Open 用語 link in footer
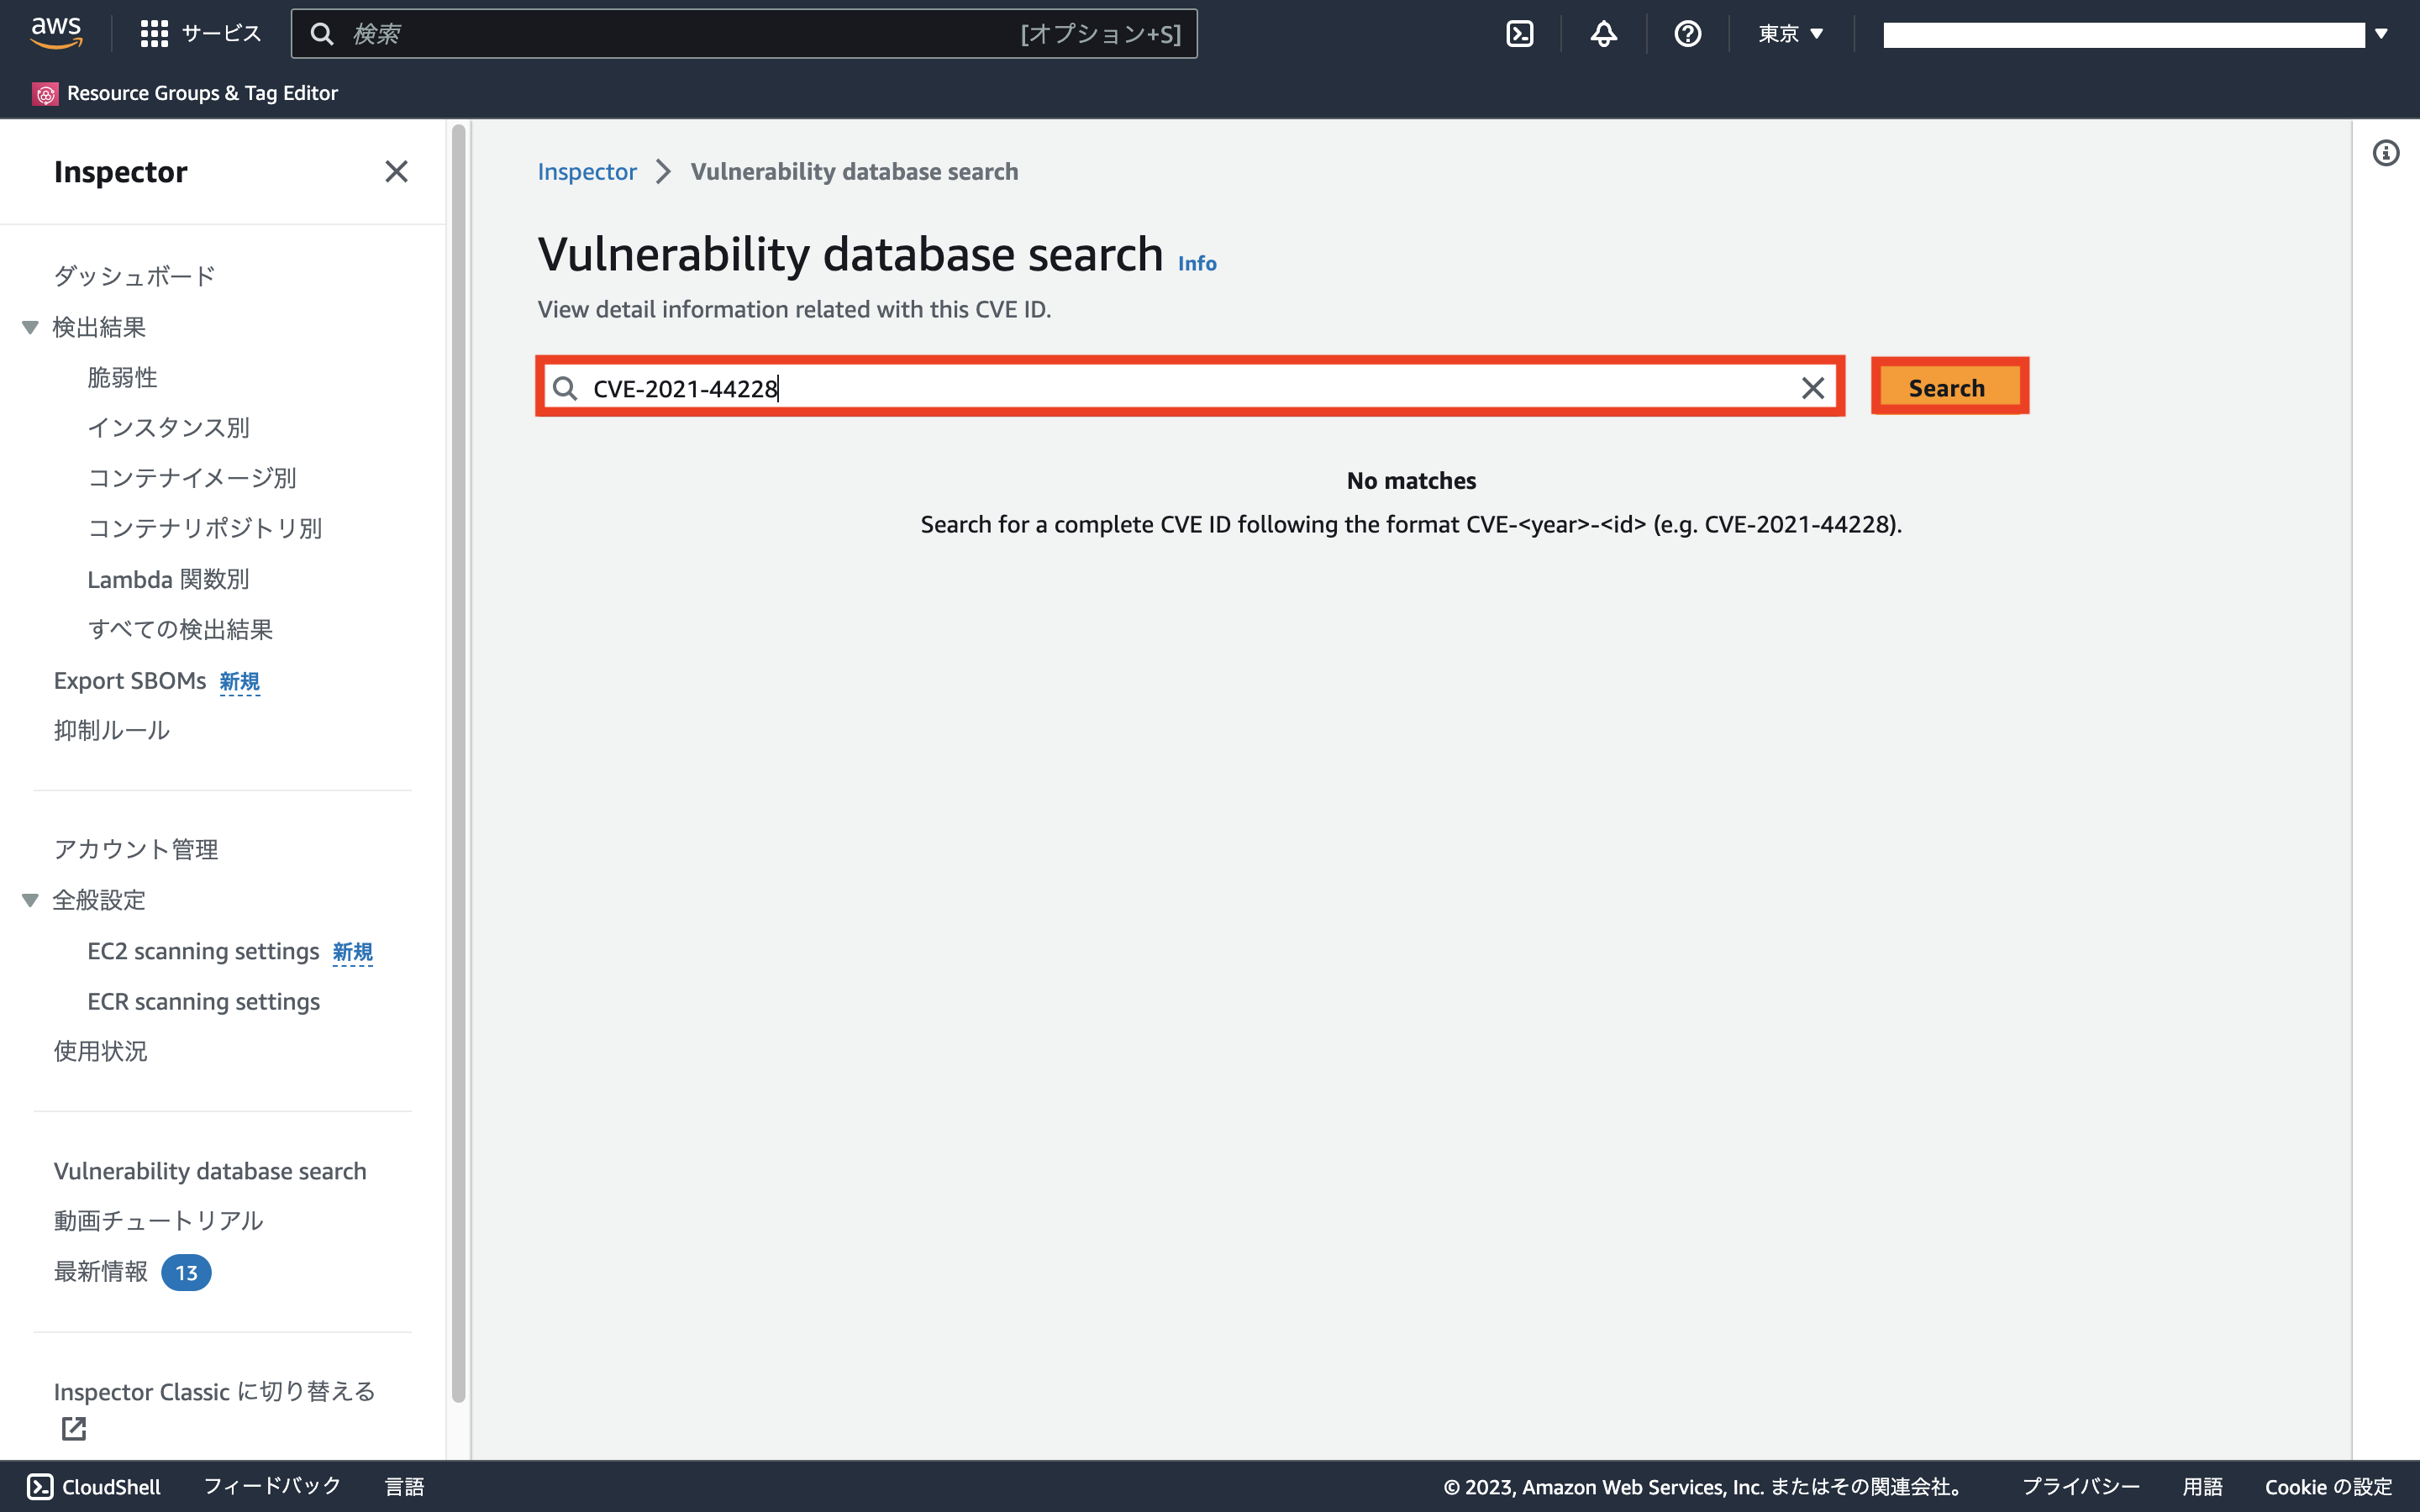 [2202, 1487]
